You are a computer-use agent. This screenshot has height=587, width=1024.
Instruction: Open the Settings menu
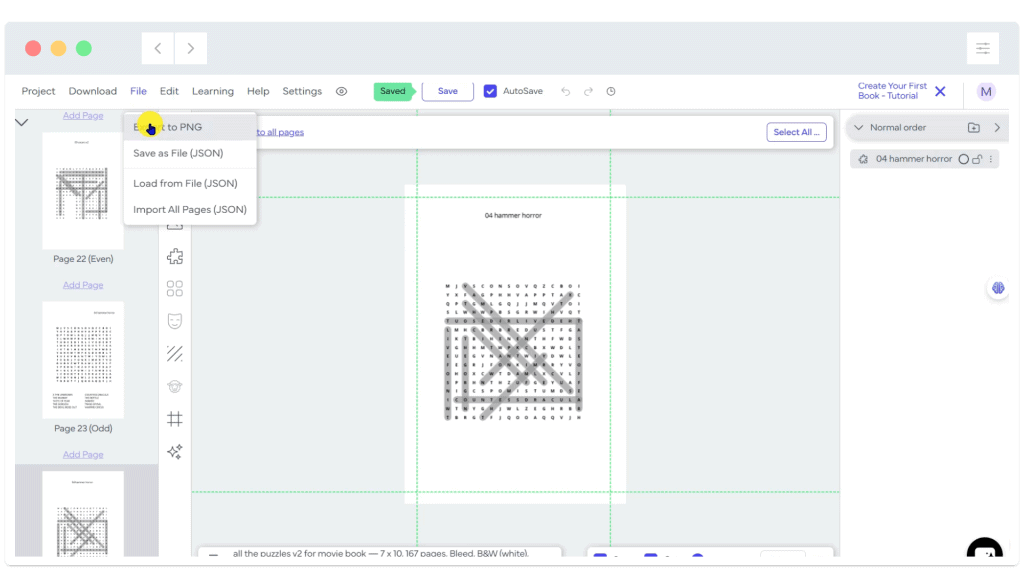click(302, 91)
